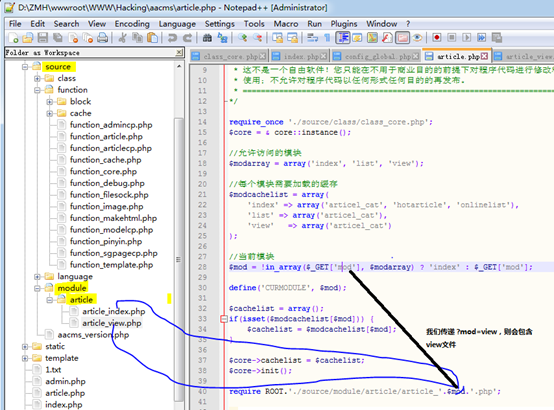
Task: Redo the edit via toolbar arrow
Action: click(187, 37)
